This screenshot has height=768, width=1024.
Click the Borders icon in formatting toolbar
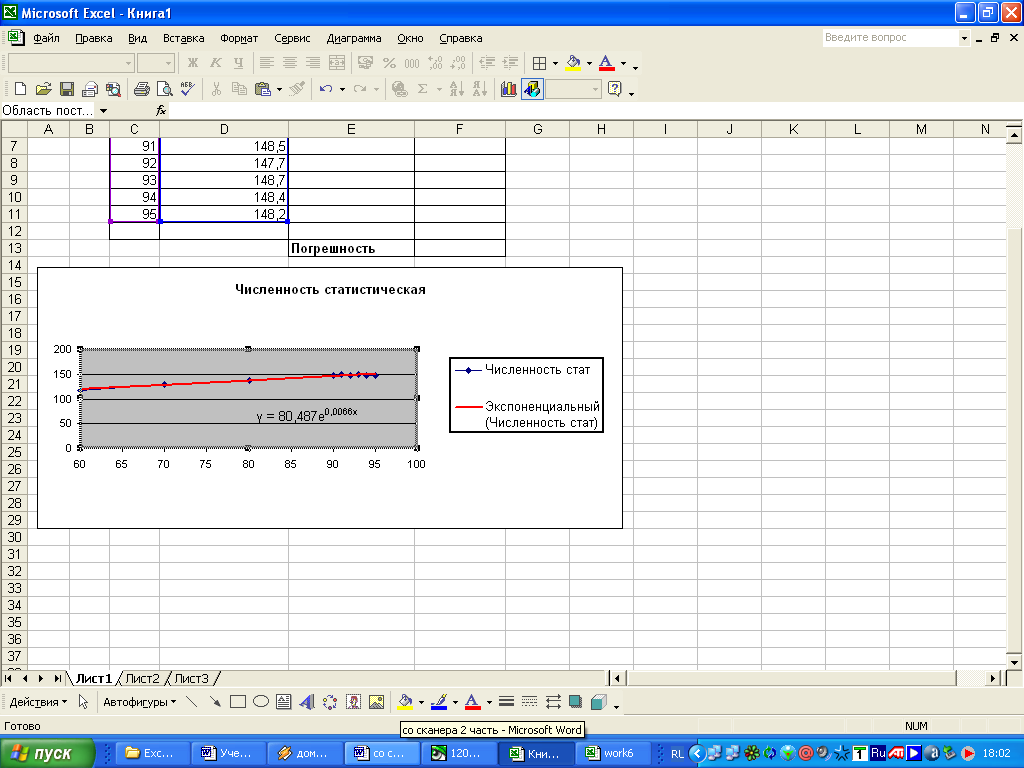pos(539,63)
